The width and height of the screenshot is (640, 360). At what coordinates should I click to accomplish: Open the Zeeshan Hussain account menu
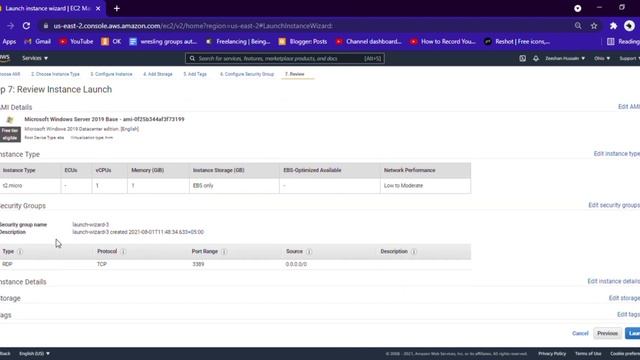pyautogui.click(x=565, y=58)
